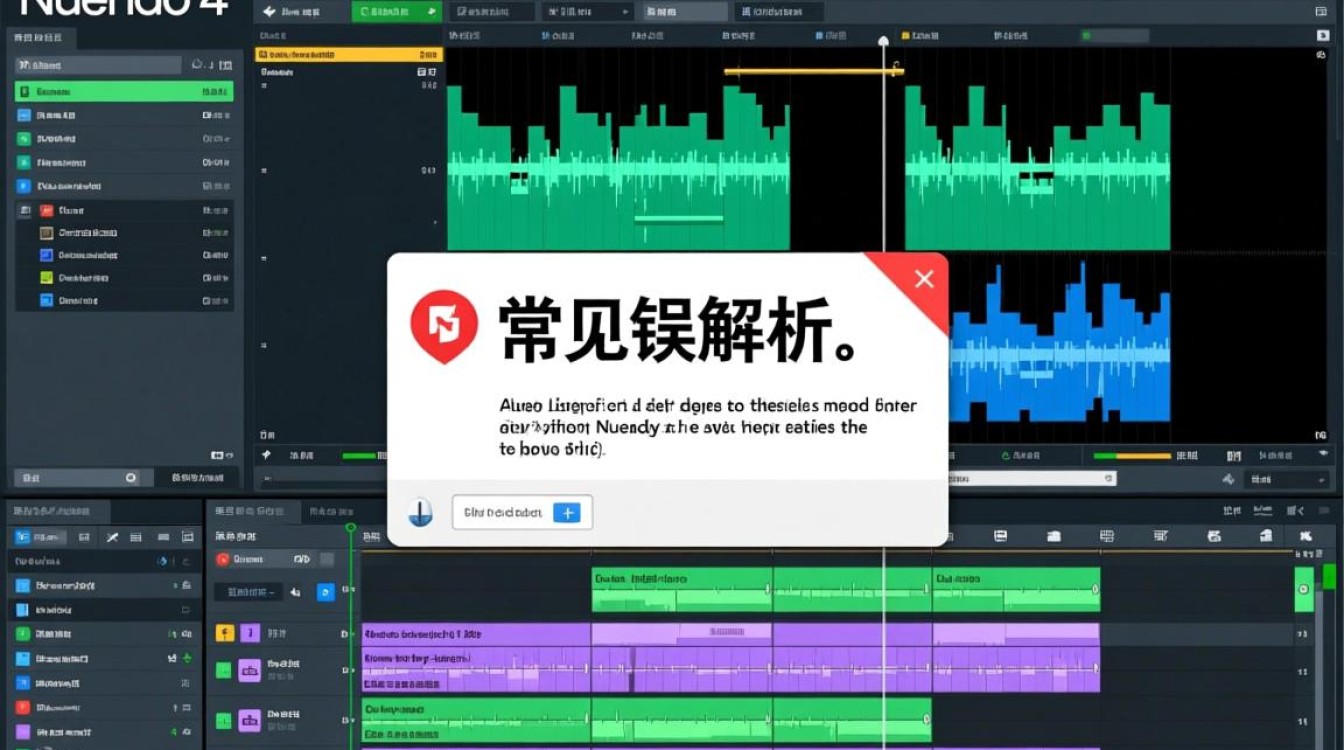The width and height of the screenshot is (1344, 750).
Task: Select the green highlighted row in upper-left list
Action: point(124,91)
